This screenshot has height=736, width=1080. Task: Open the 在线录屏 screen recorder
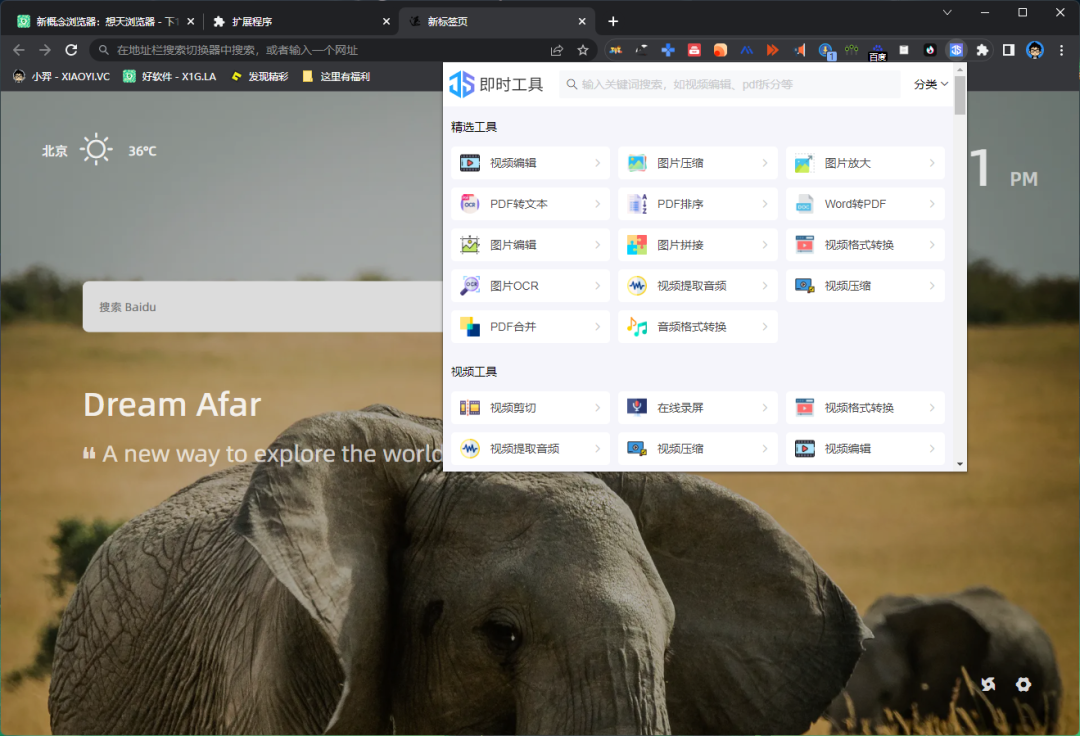point(697,408)
